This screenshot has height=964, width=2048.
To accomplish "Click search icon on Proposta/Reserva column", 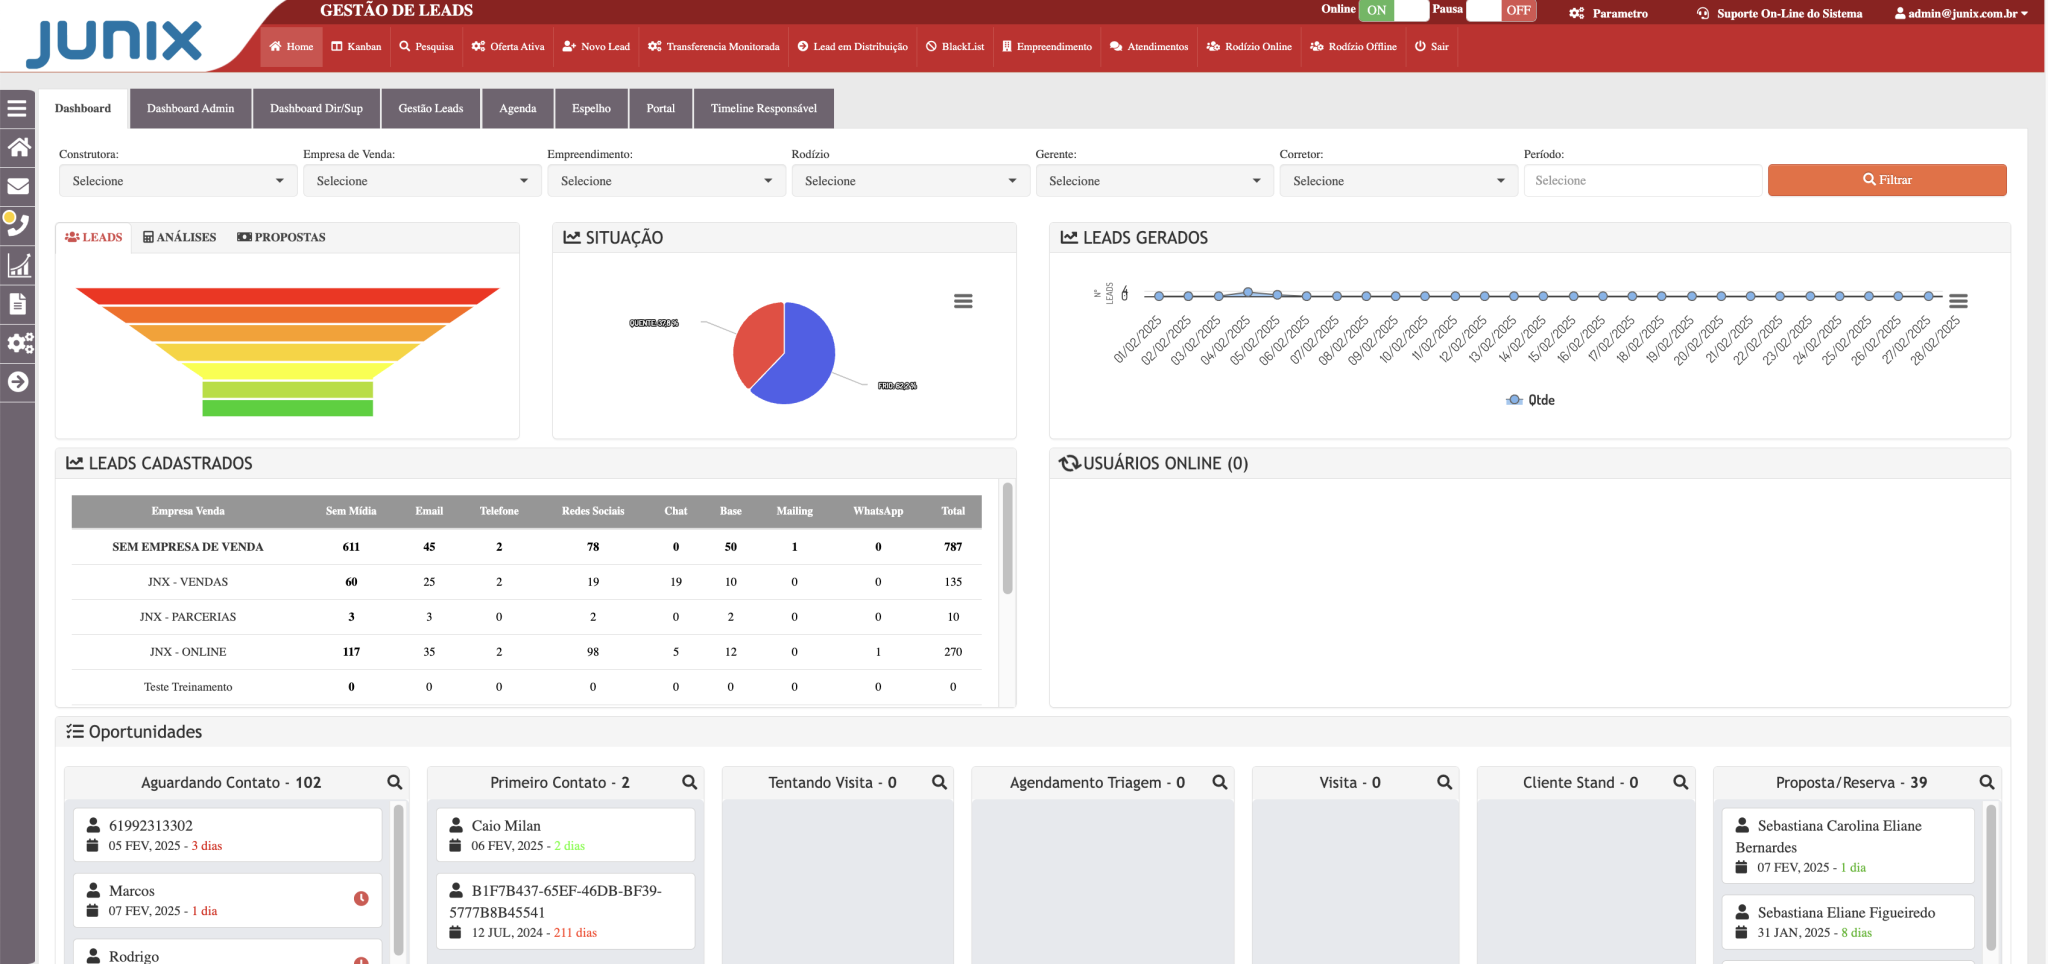I will pyautogui.click(x=1986, y=783).
